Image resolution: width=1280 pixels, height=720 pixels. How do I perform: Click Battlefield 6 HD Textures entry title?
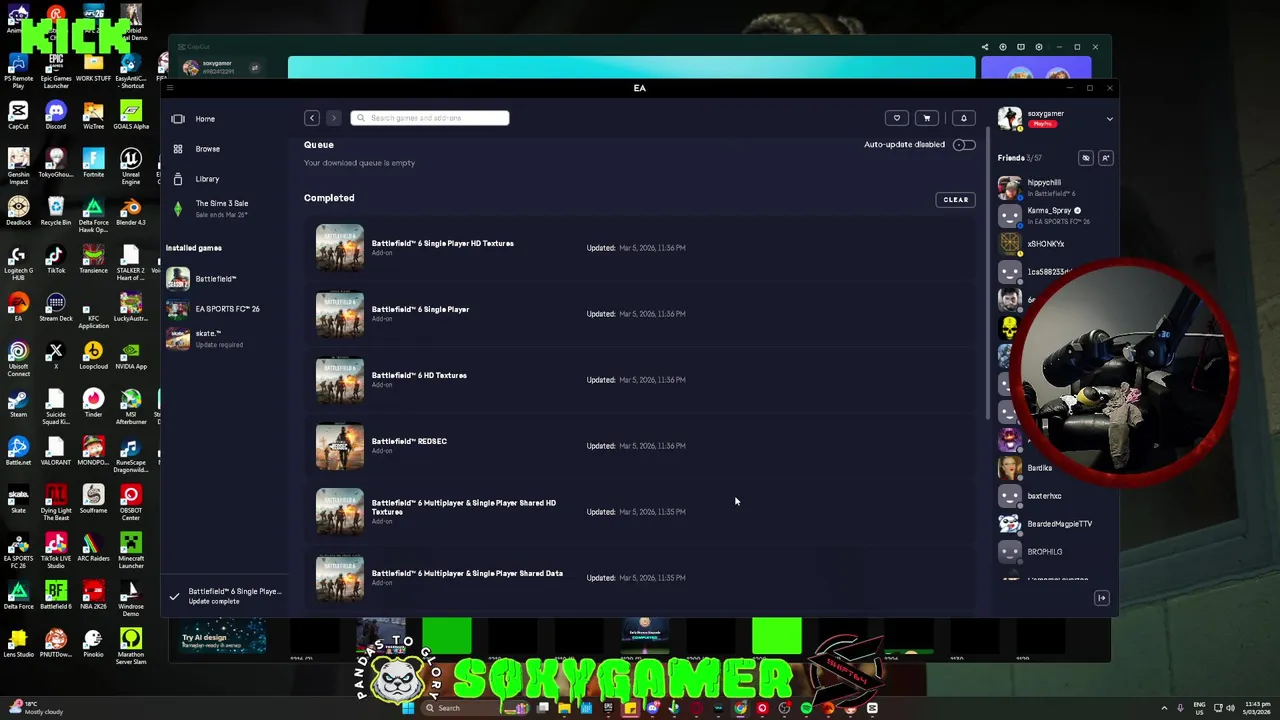tap(419, 375)
